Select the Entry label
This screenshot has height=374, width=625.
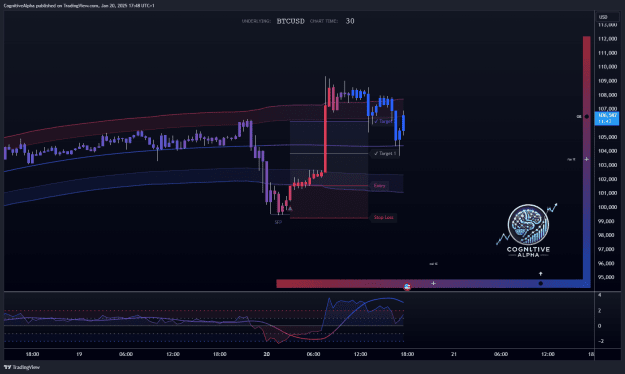[379, 186]
